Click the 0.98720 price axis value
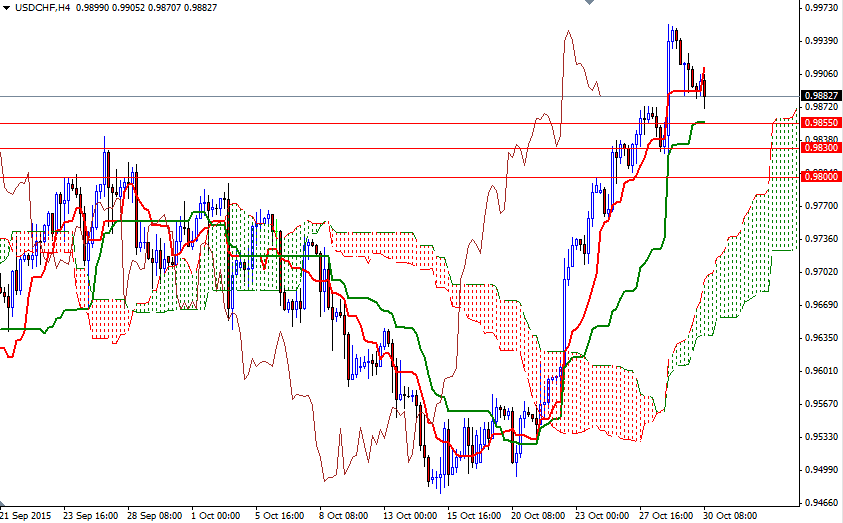The image size is (843, 523). pos(821,107)
